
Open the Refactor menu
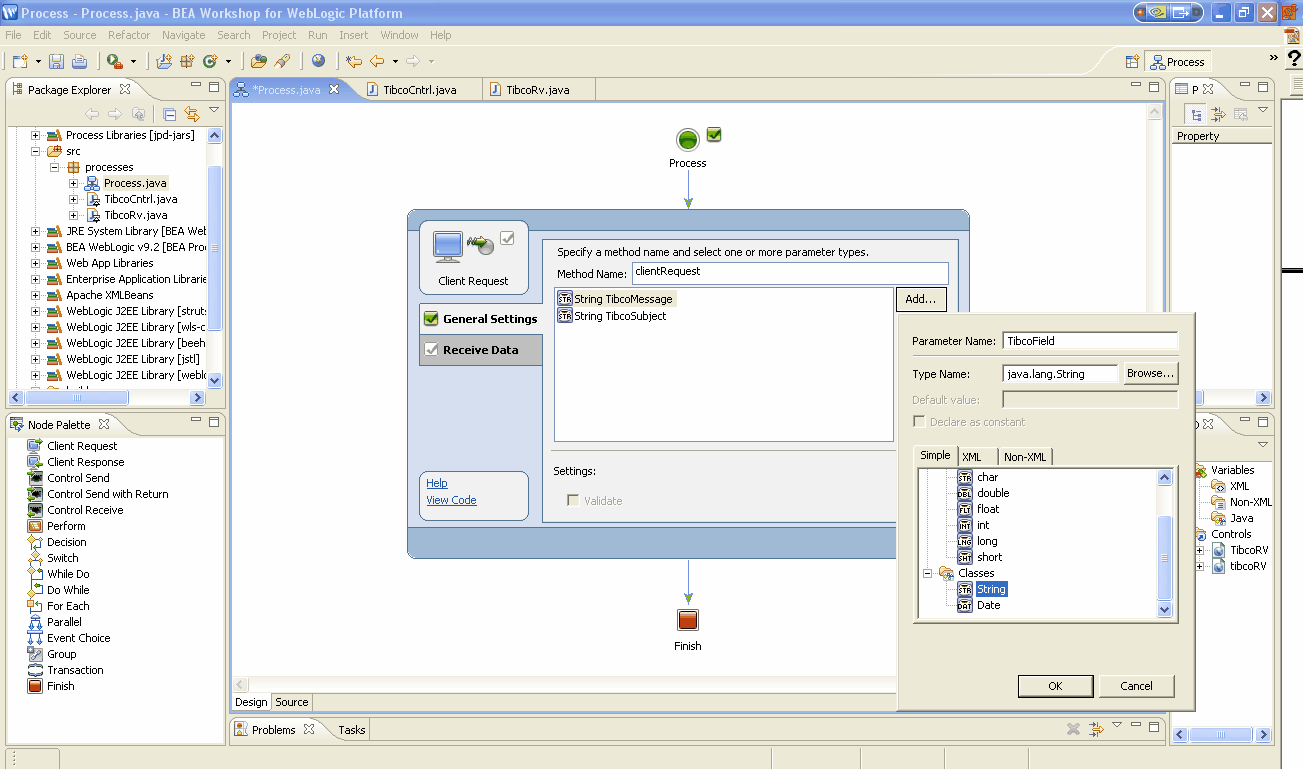[x=129, y=35]
